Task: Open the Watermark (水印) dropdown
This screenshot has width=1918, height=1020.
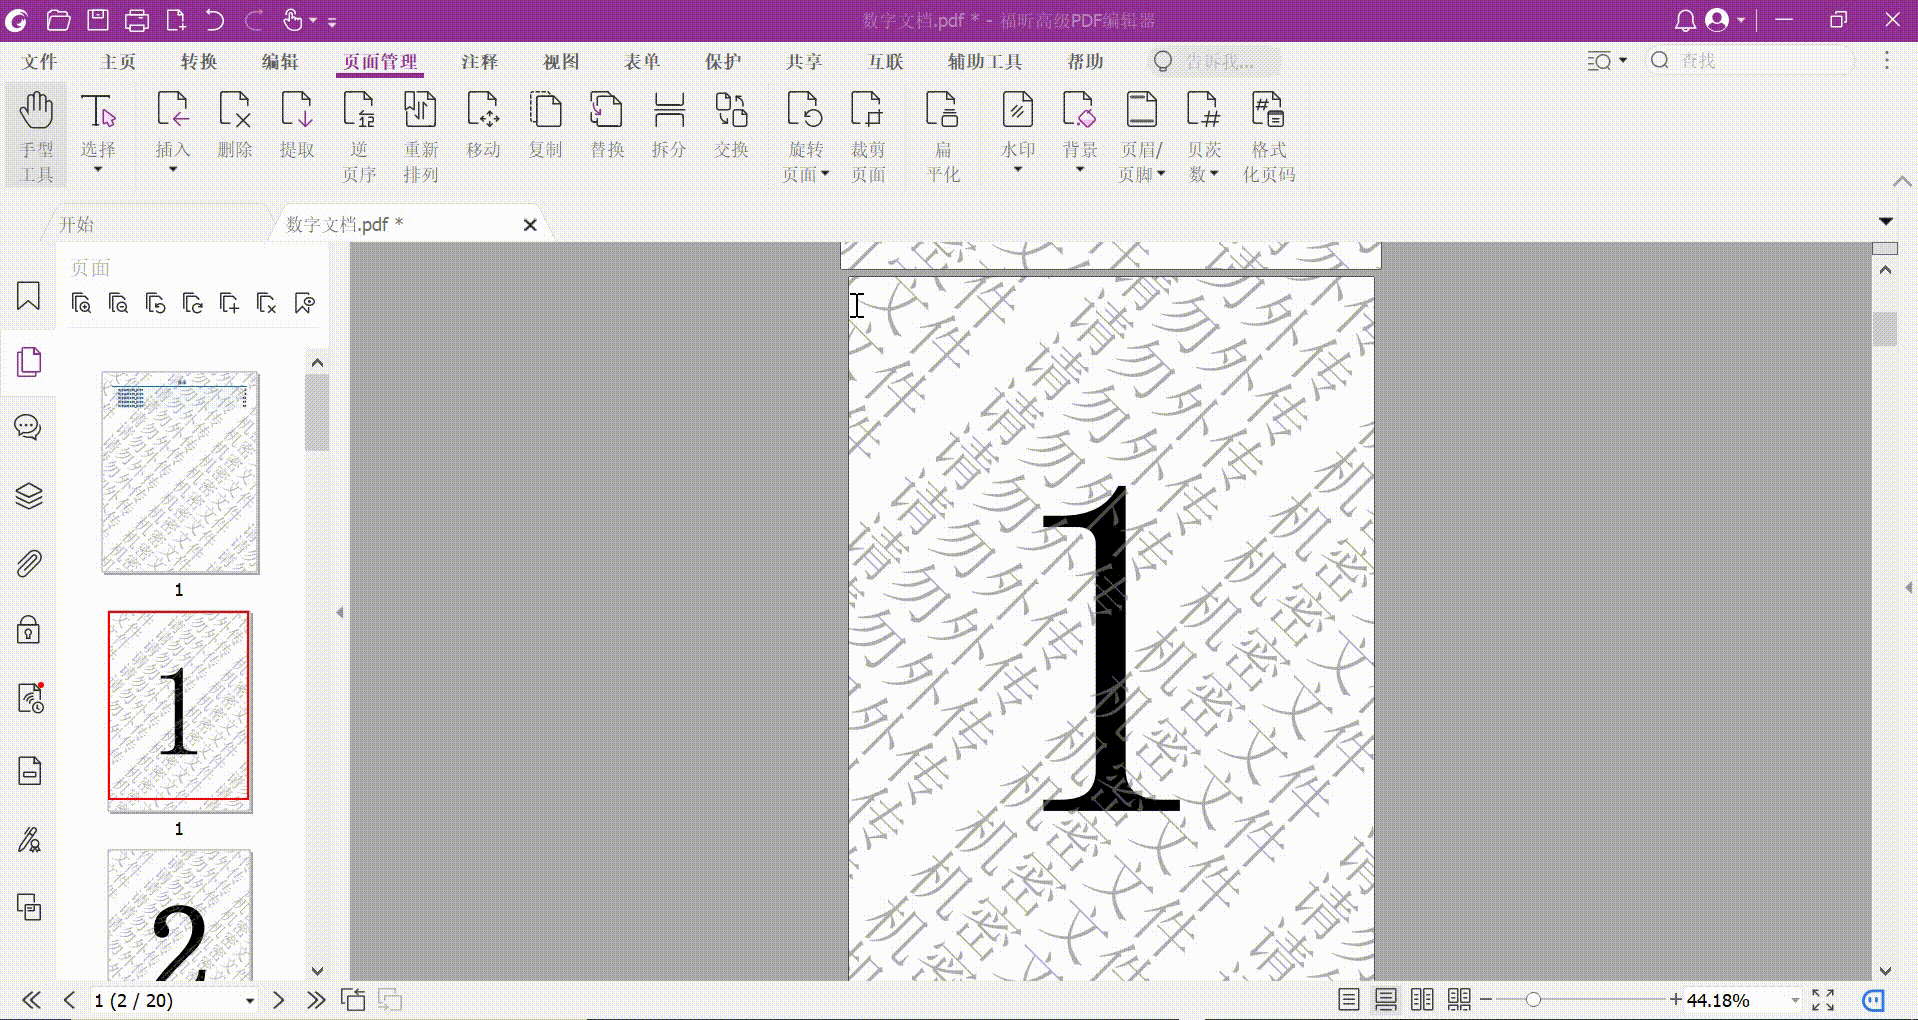Action: point(1018,170)
